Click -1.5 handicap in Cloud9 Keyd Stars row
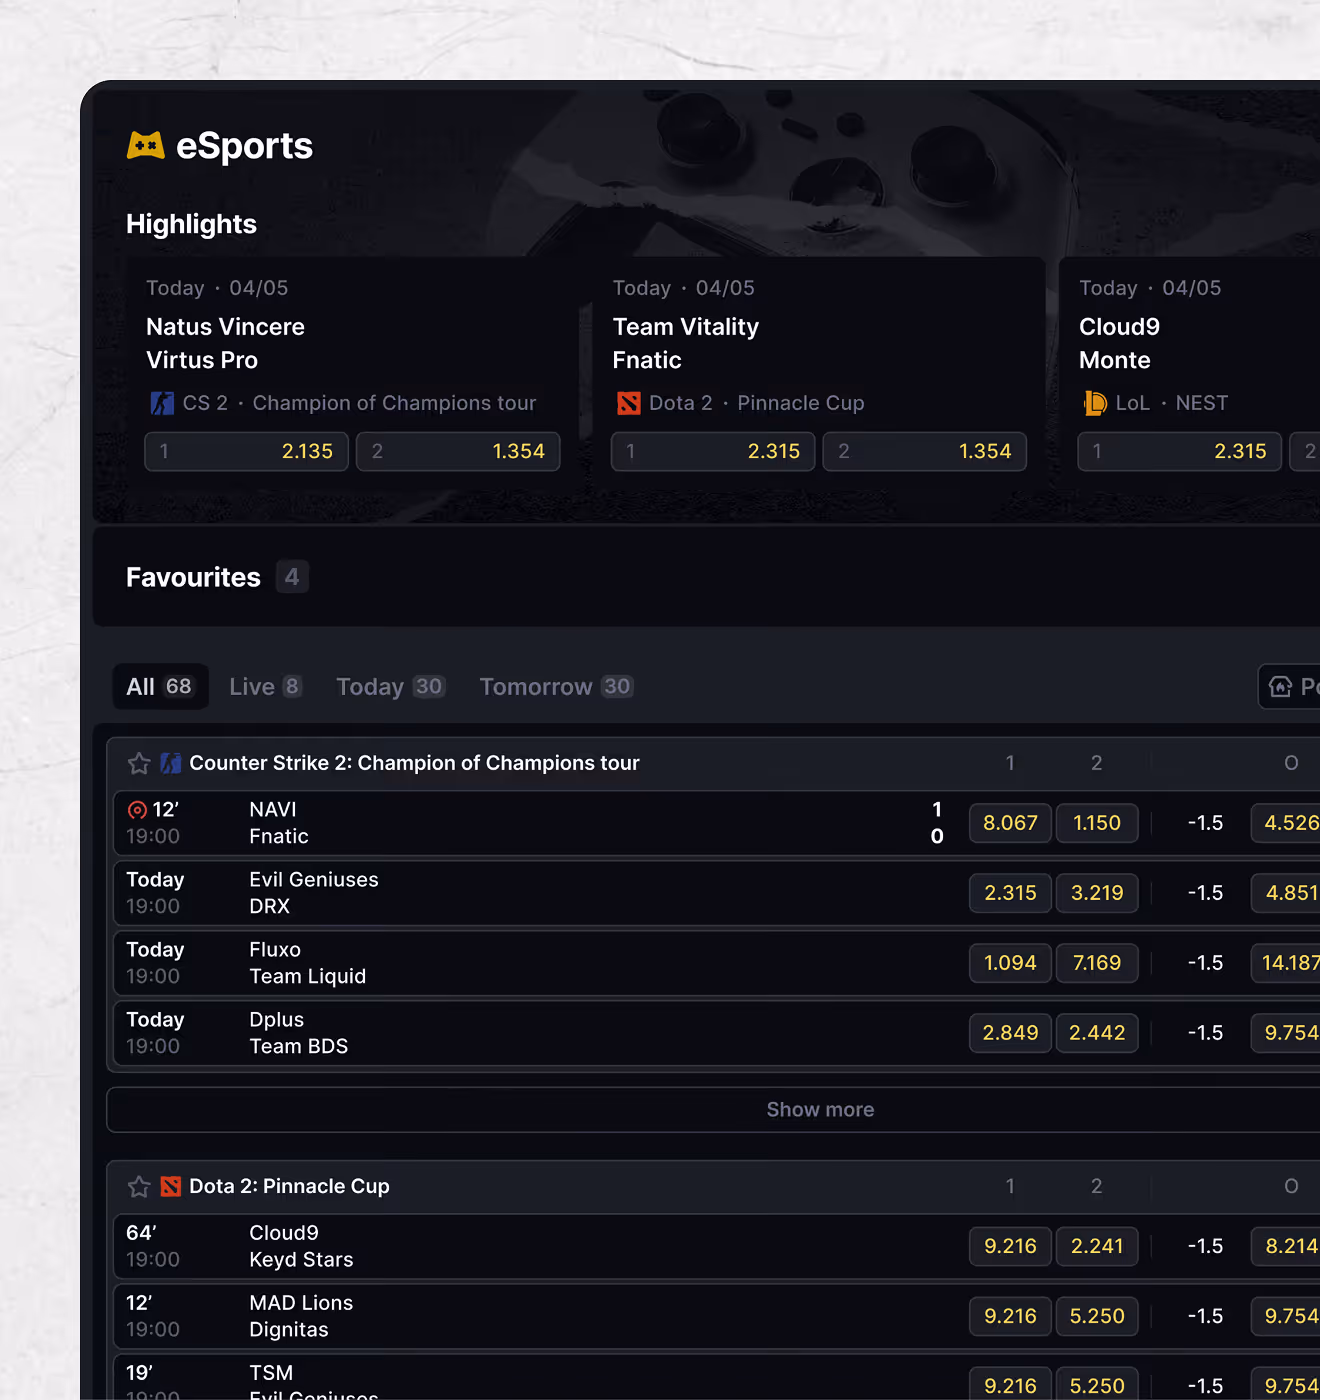The width and height of the screenshot is (1320, 1400). tap(1205, 1246)
